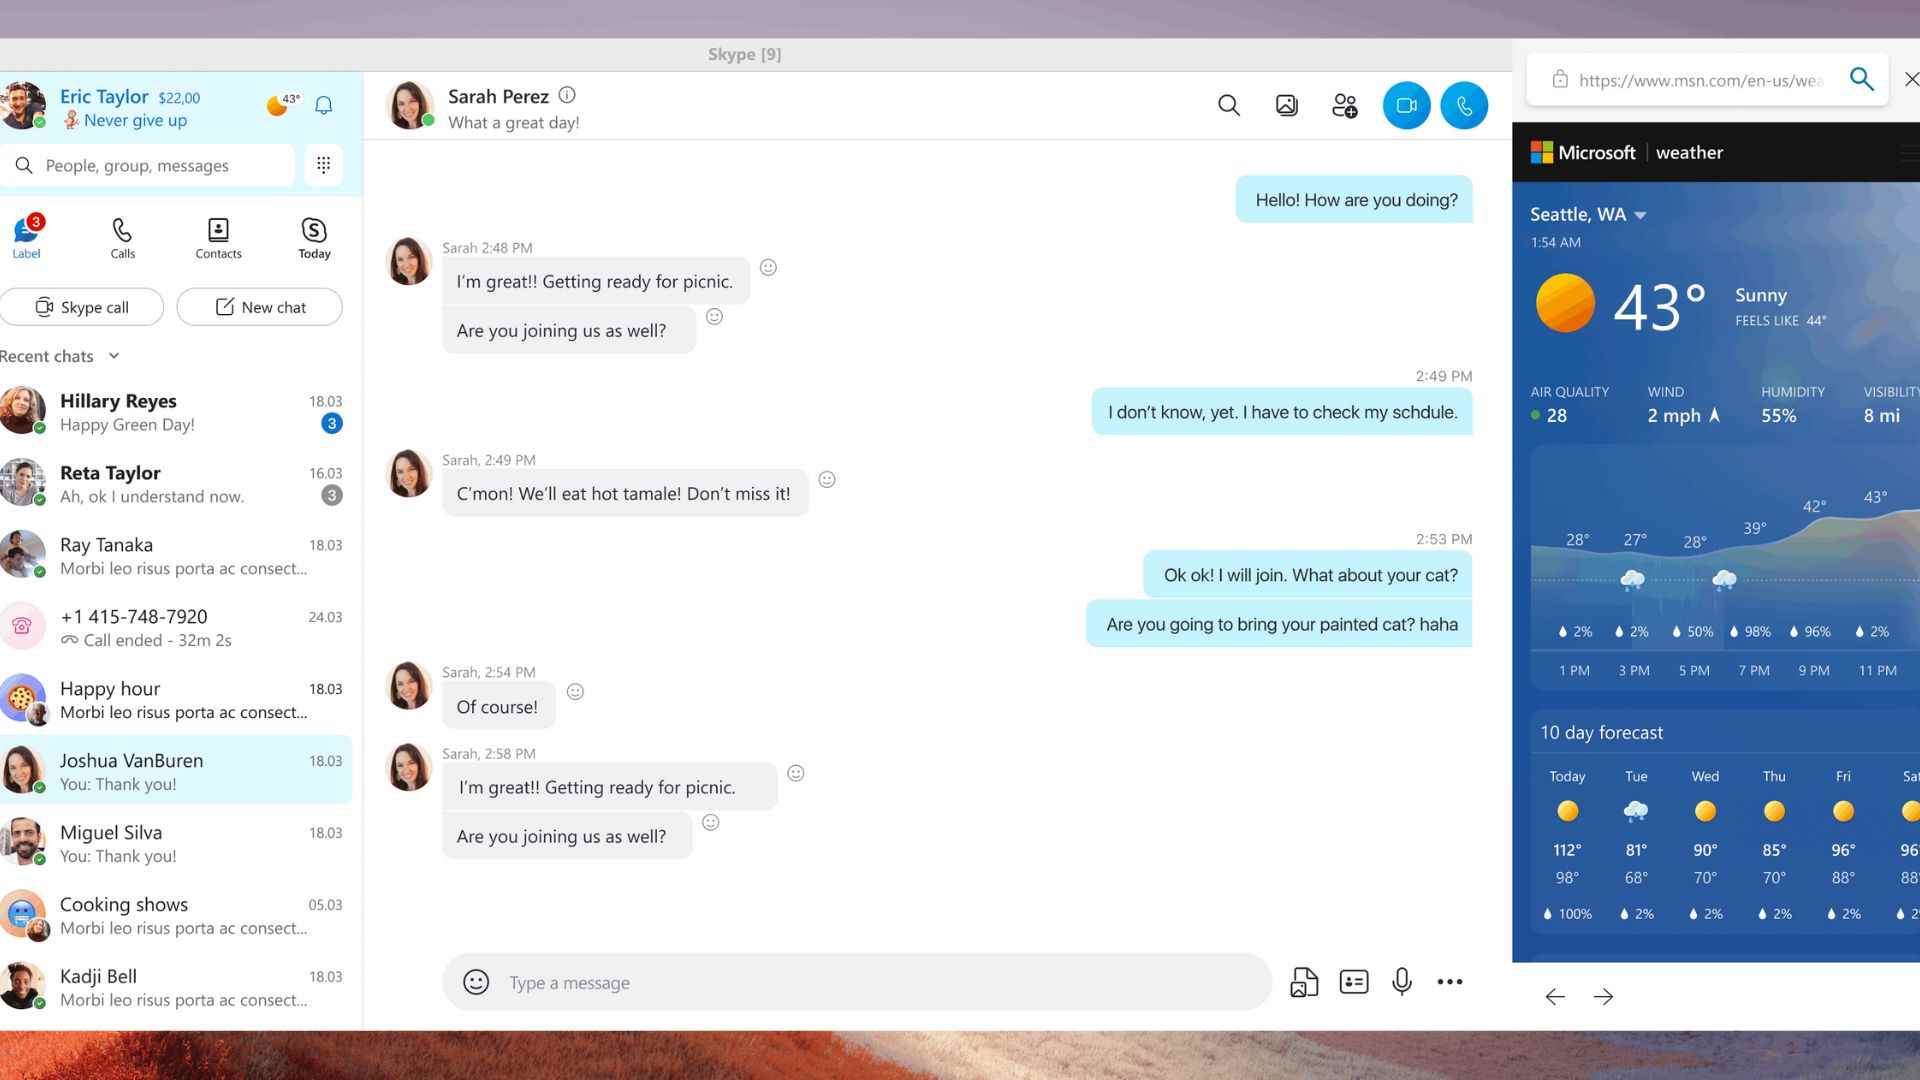Select the Calls tab in sidebar

[121, 235]
